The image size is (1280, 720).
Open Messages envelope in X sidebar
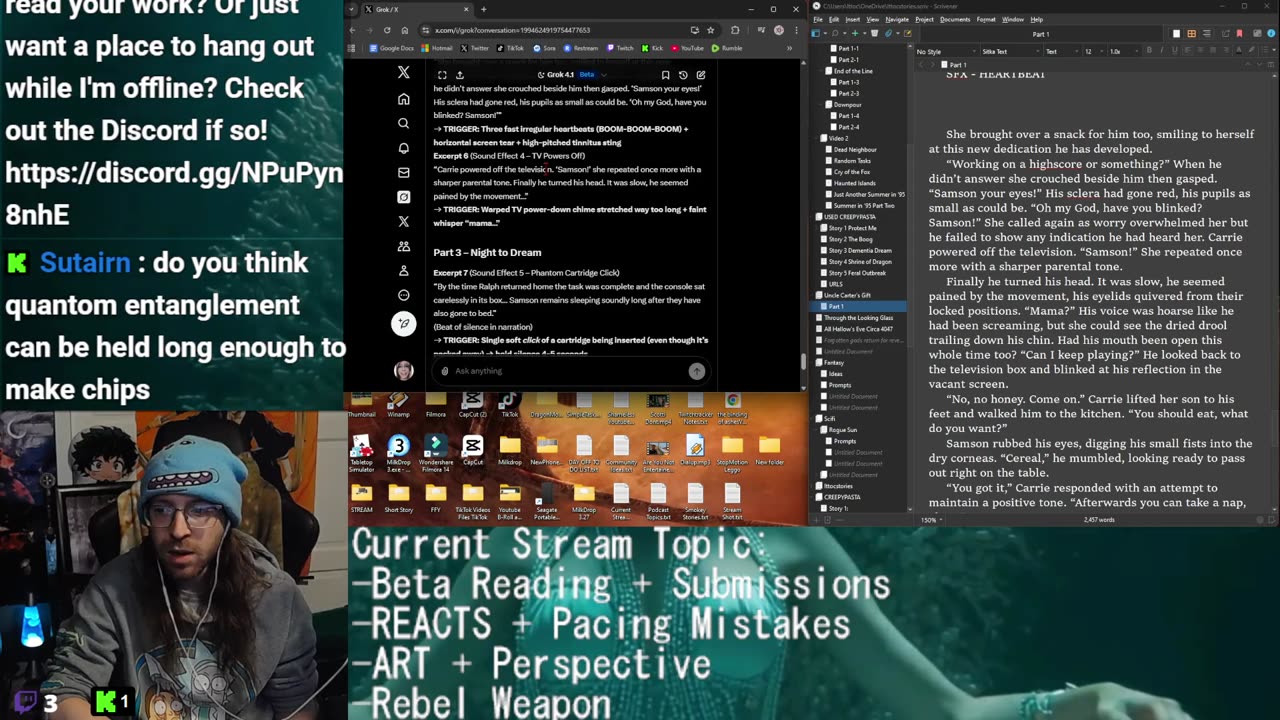click(403, 172)
